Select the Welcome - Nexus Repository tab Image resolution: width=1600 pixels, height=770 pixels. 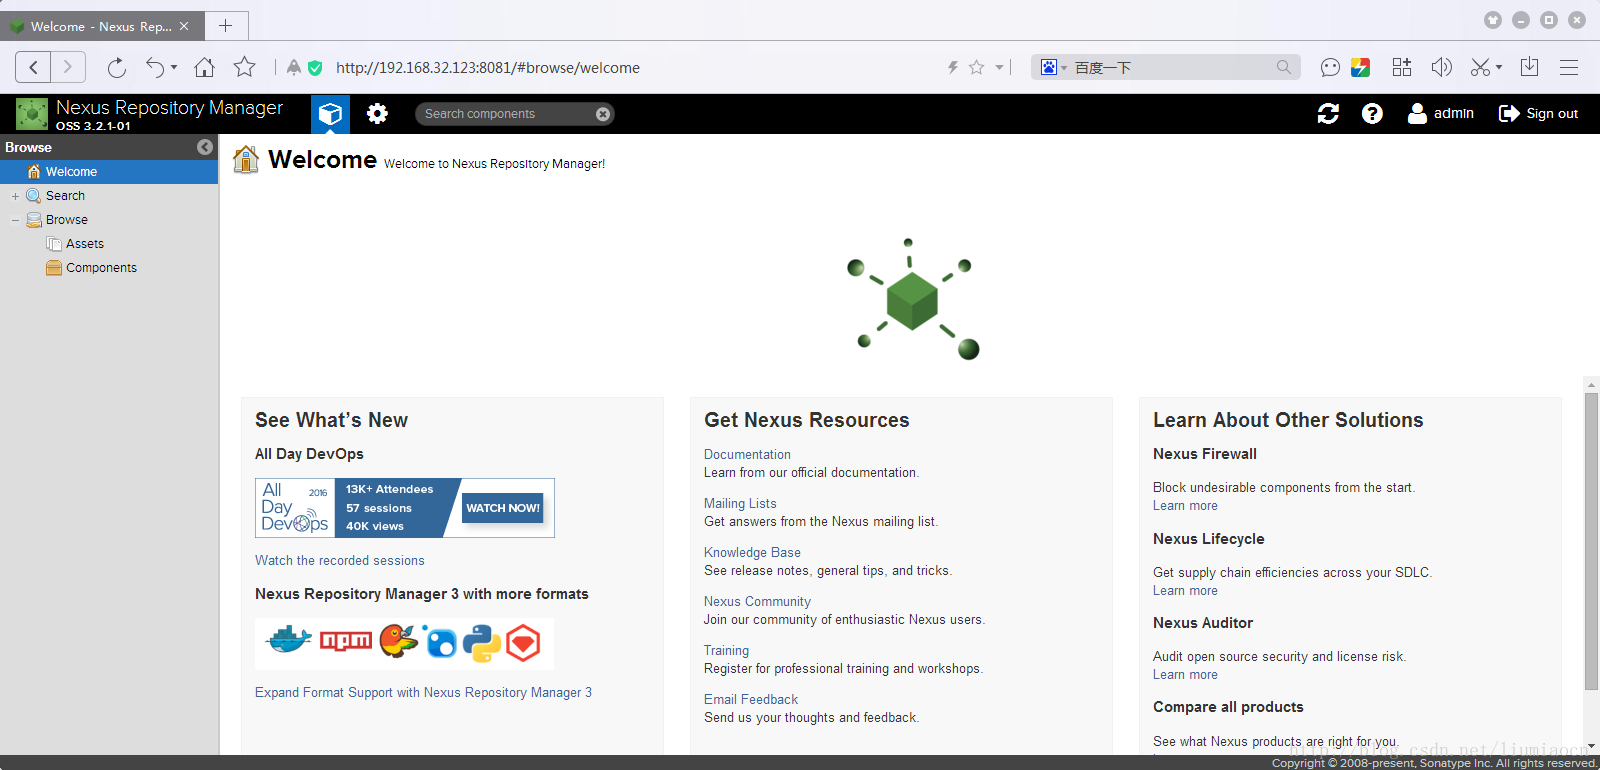point(100,26)
